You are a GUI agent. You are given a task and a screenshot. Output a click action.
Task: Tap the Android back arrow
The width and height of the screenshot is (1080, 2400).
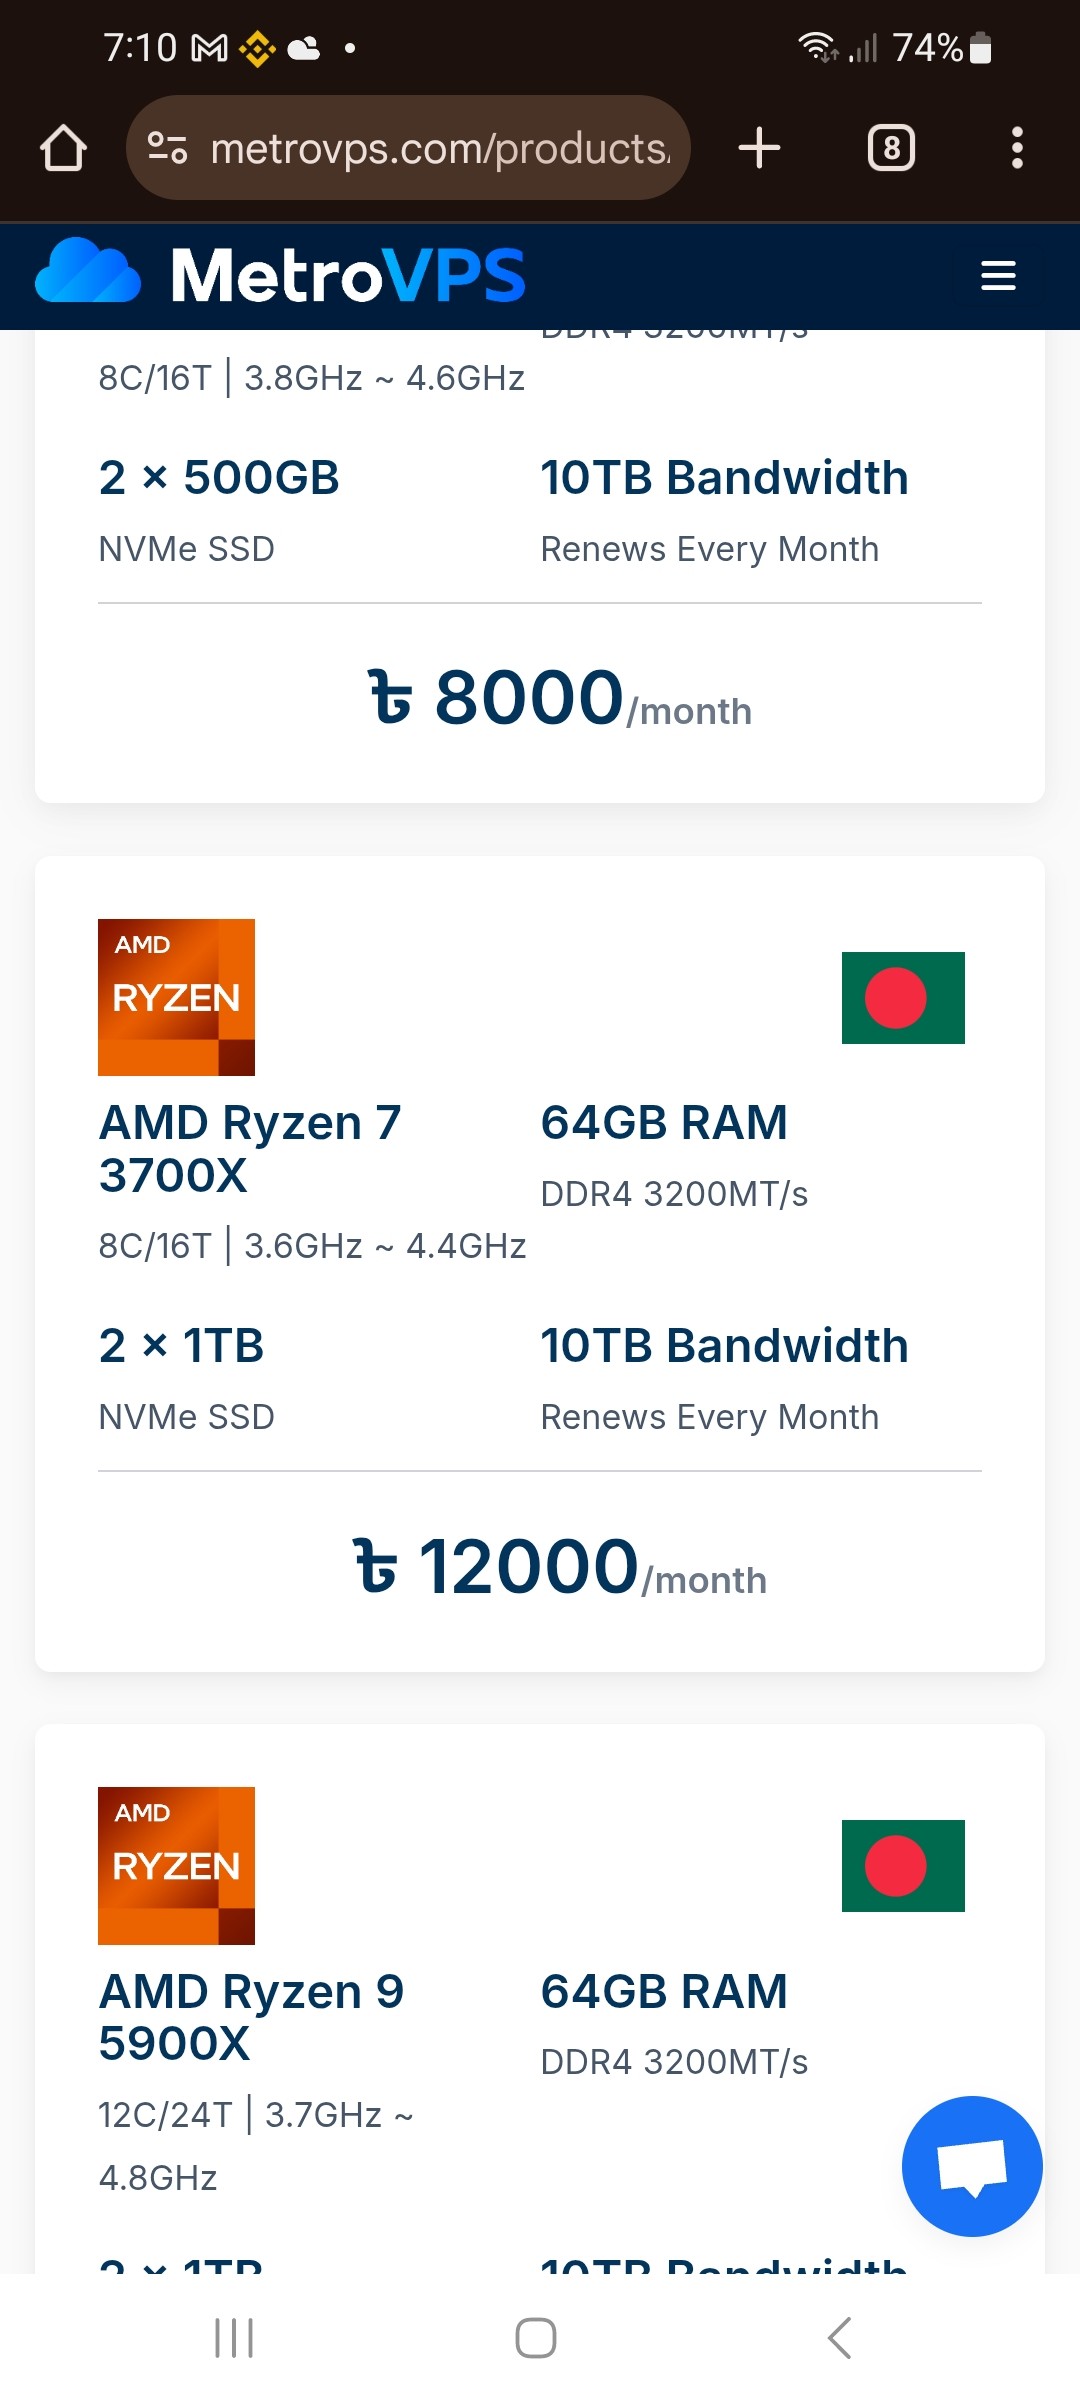click(840, 2338)
